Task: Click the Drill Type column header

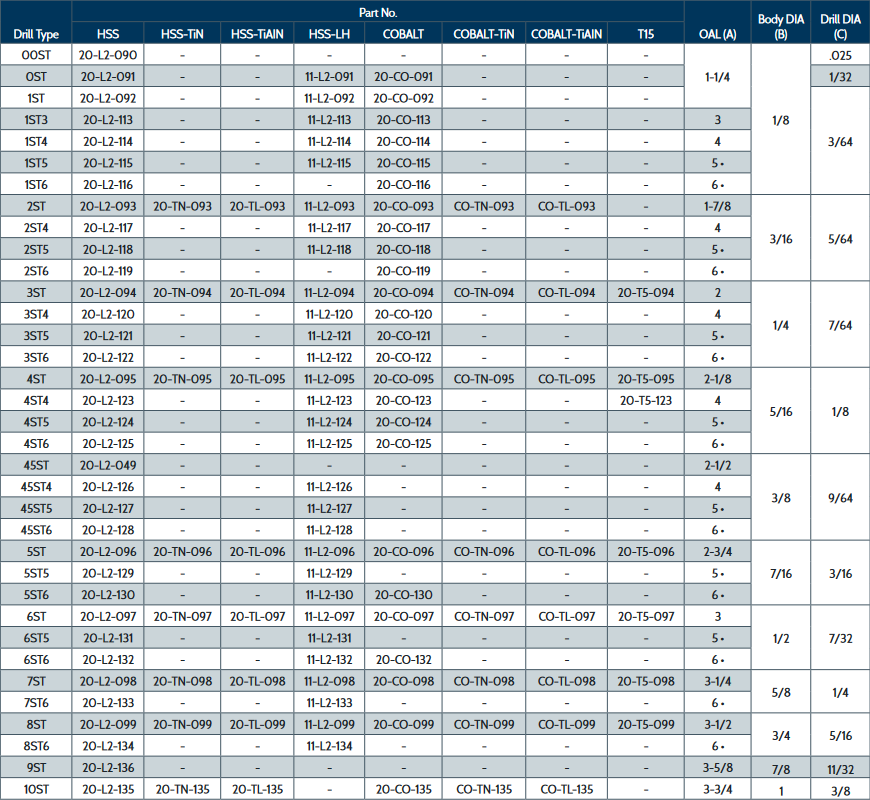Action: point(36,34)
